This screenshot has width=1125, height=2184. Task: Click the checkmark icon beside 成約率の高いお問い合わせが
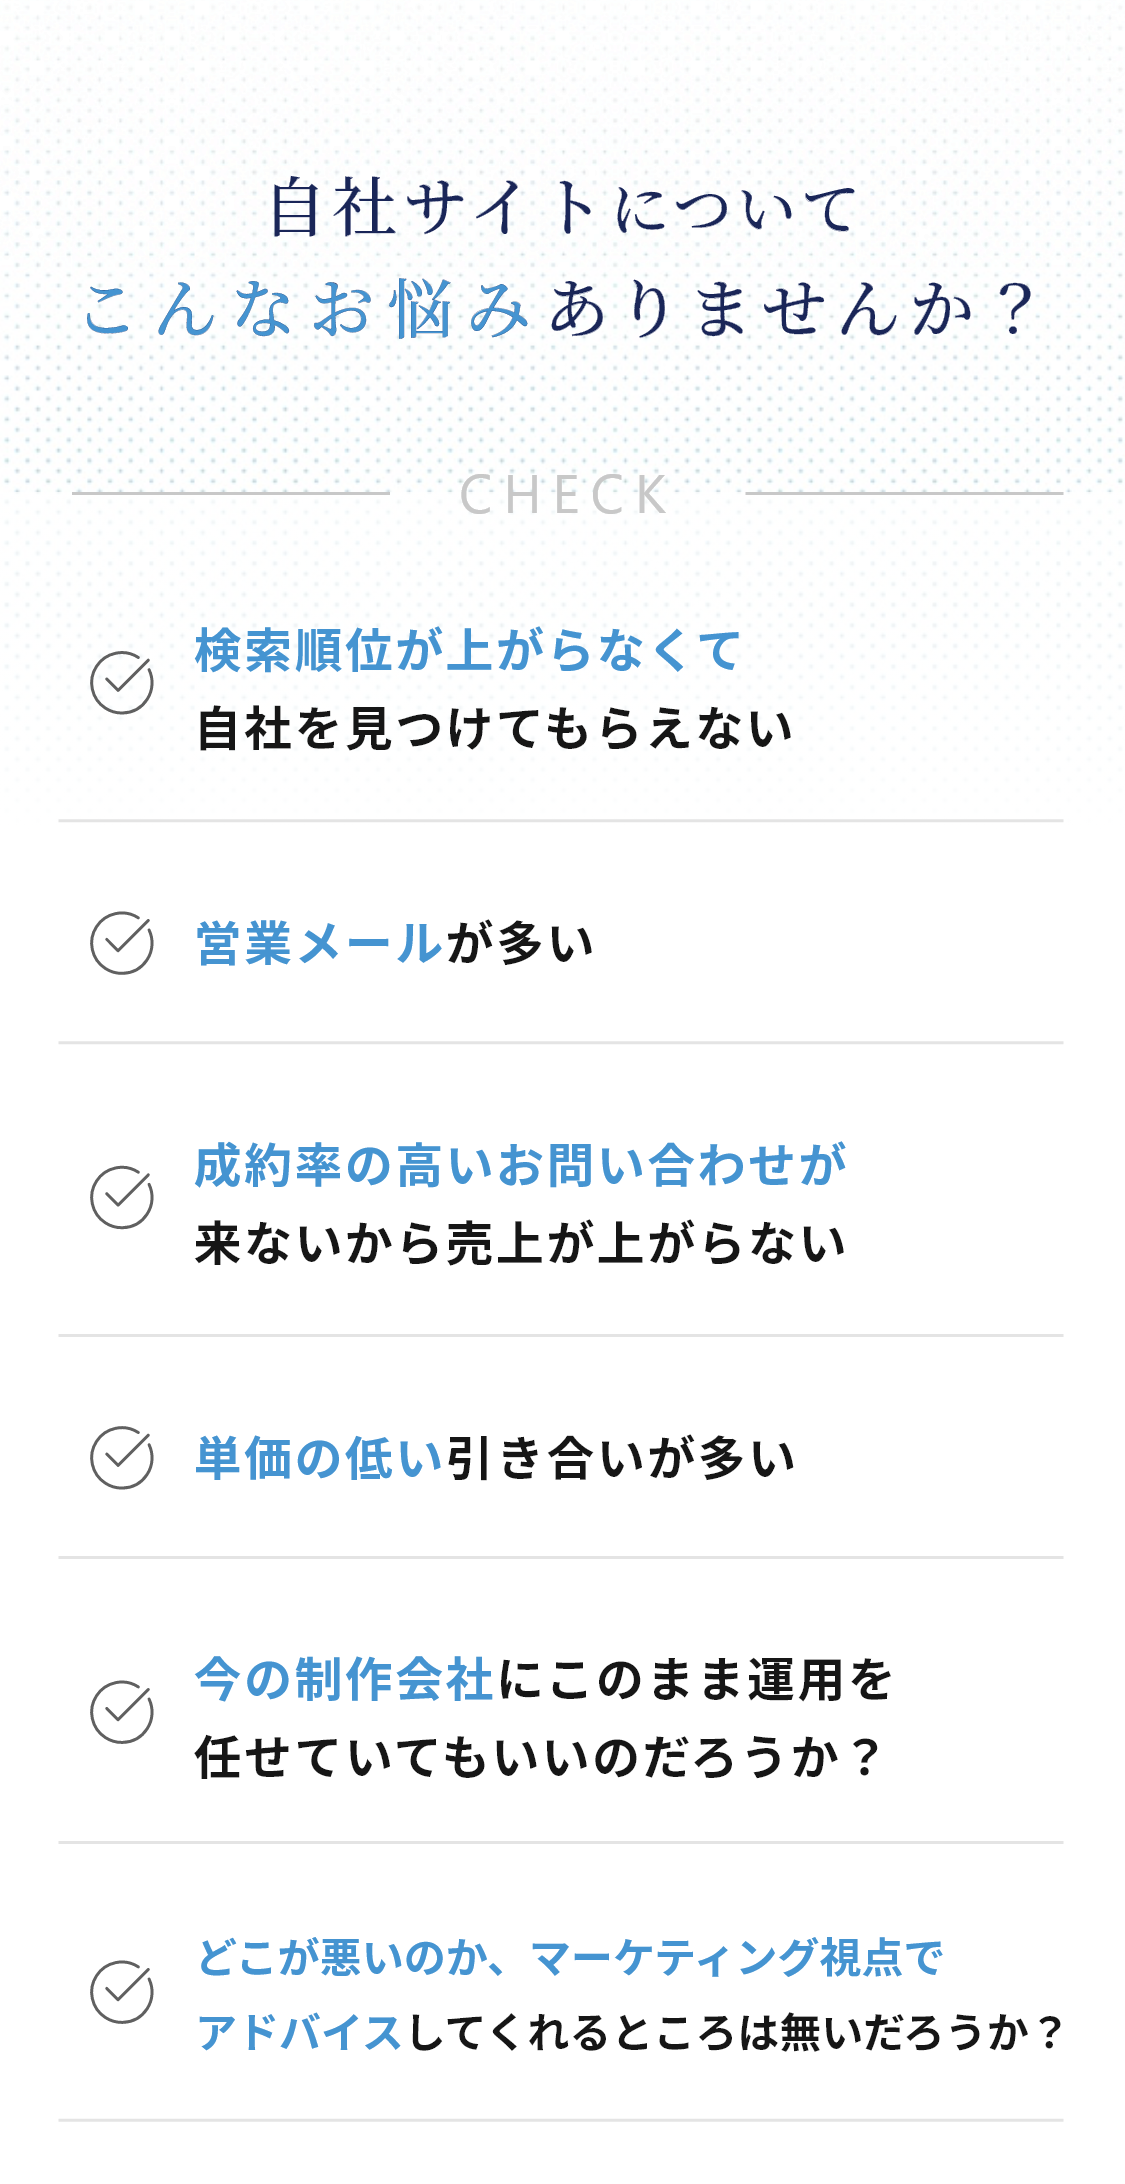click(x=122, y=1197)
